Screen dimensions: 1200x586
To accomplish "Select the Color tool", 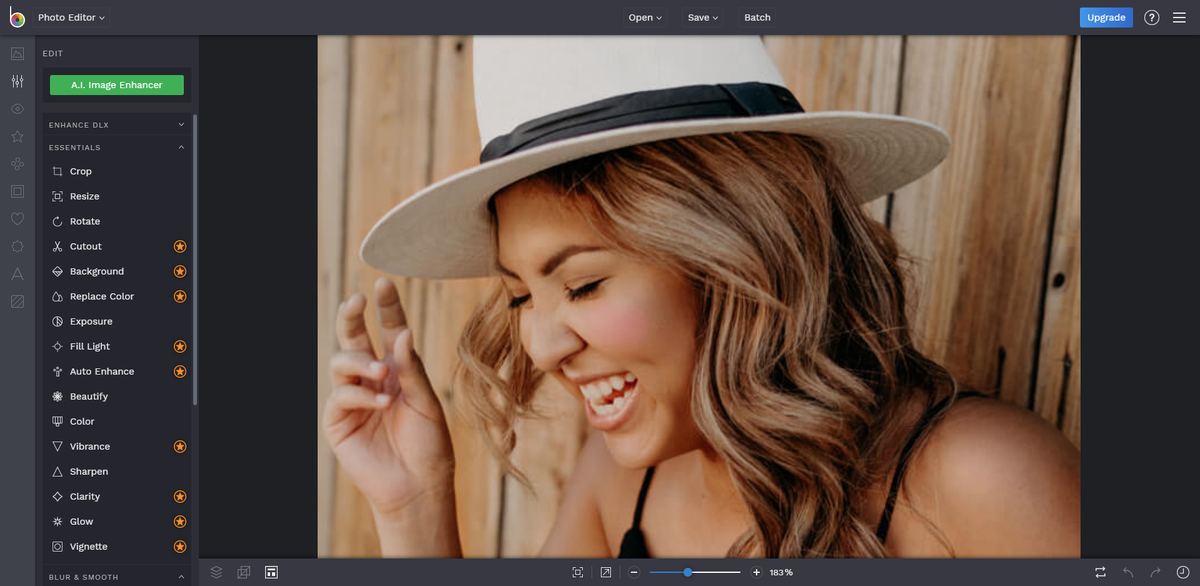I will pos(117,421).
